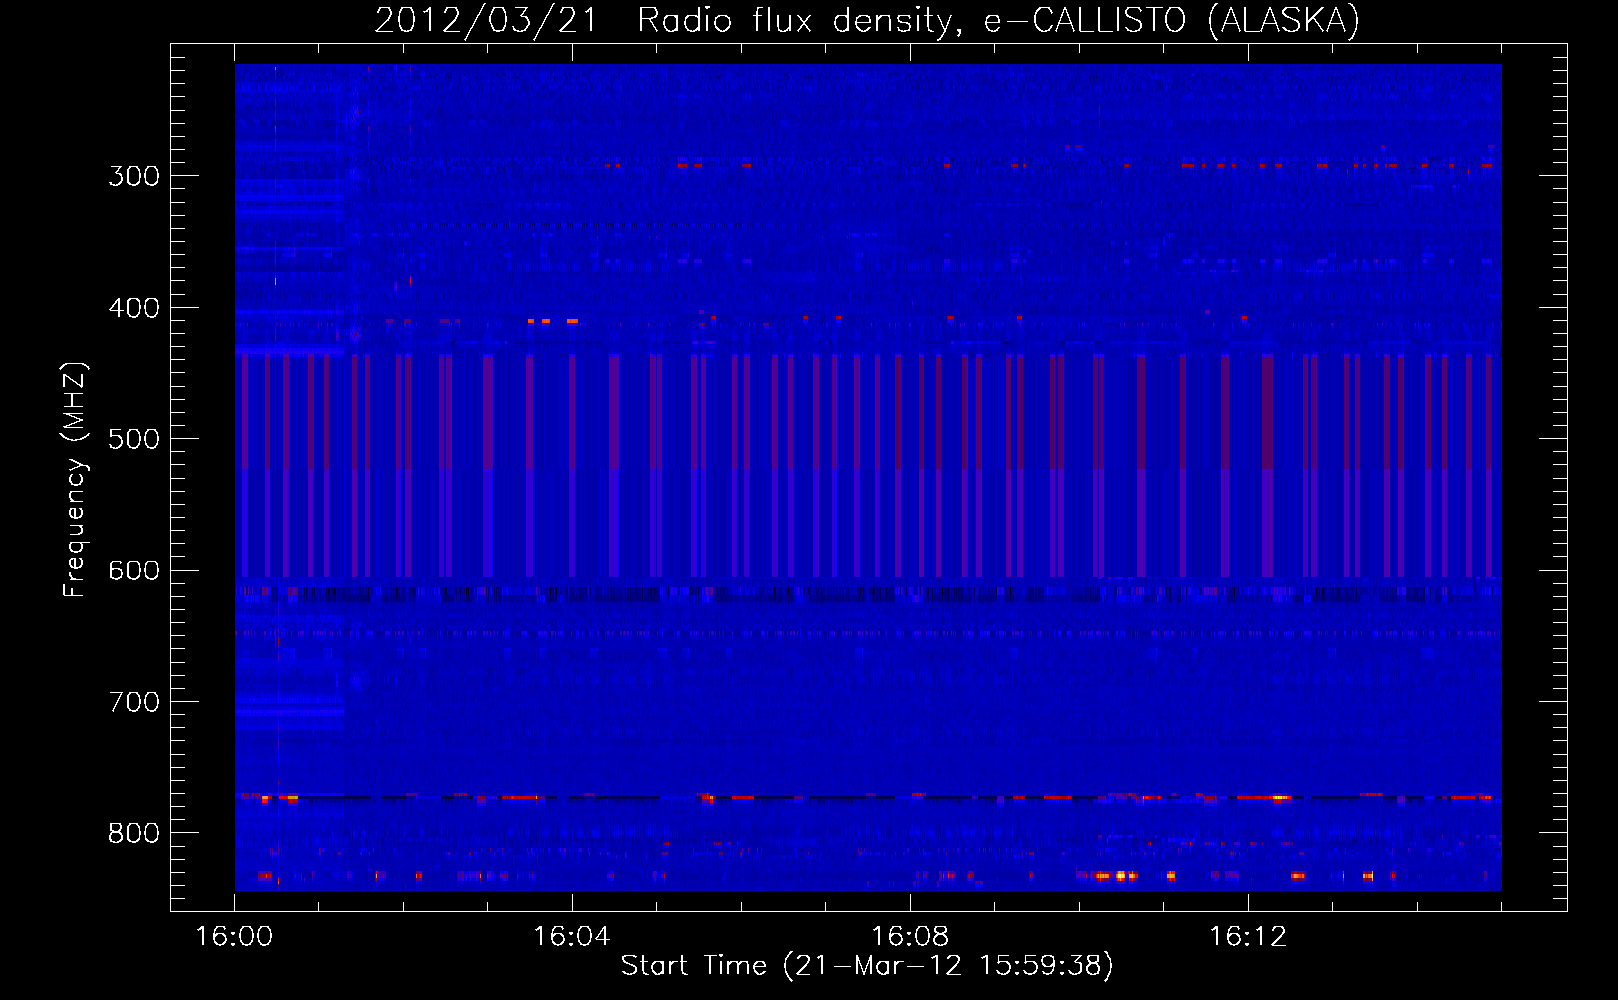Screen dimensions: 1618x1000
Task: Click the 16:00 time tick label
Action: click(234, 937)
